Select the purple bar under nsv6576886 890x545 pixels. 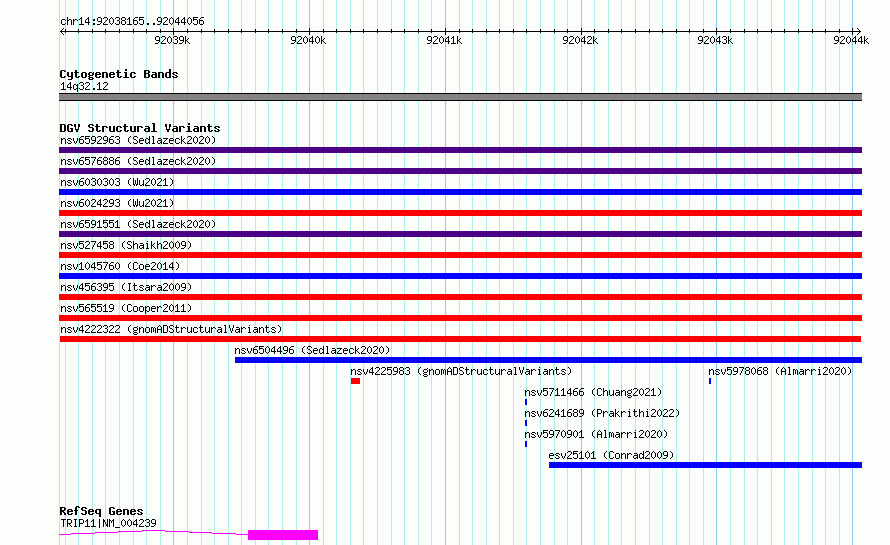click(x=460, y=171)
